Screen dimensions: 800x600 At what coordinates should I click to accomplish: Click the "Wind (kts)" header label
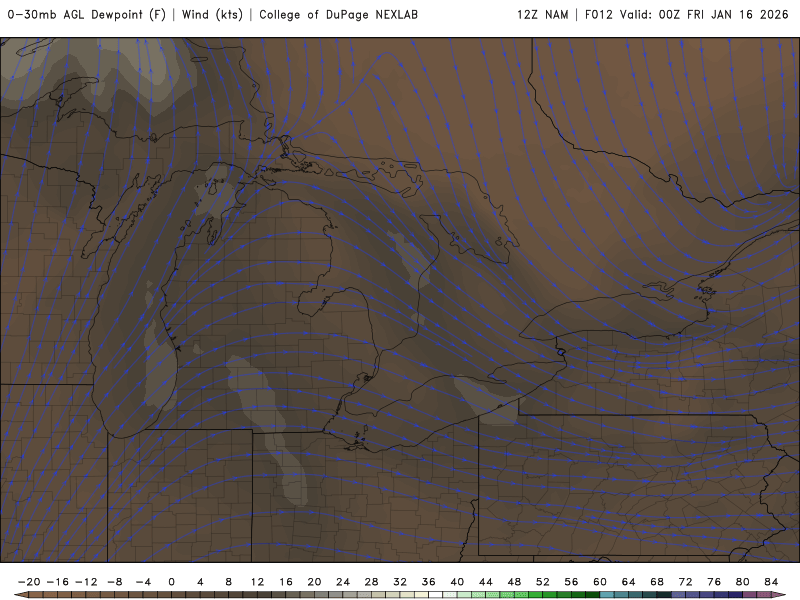pos(212,15)
